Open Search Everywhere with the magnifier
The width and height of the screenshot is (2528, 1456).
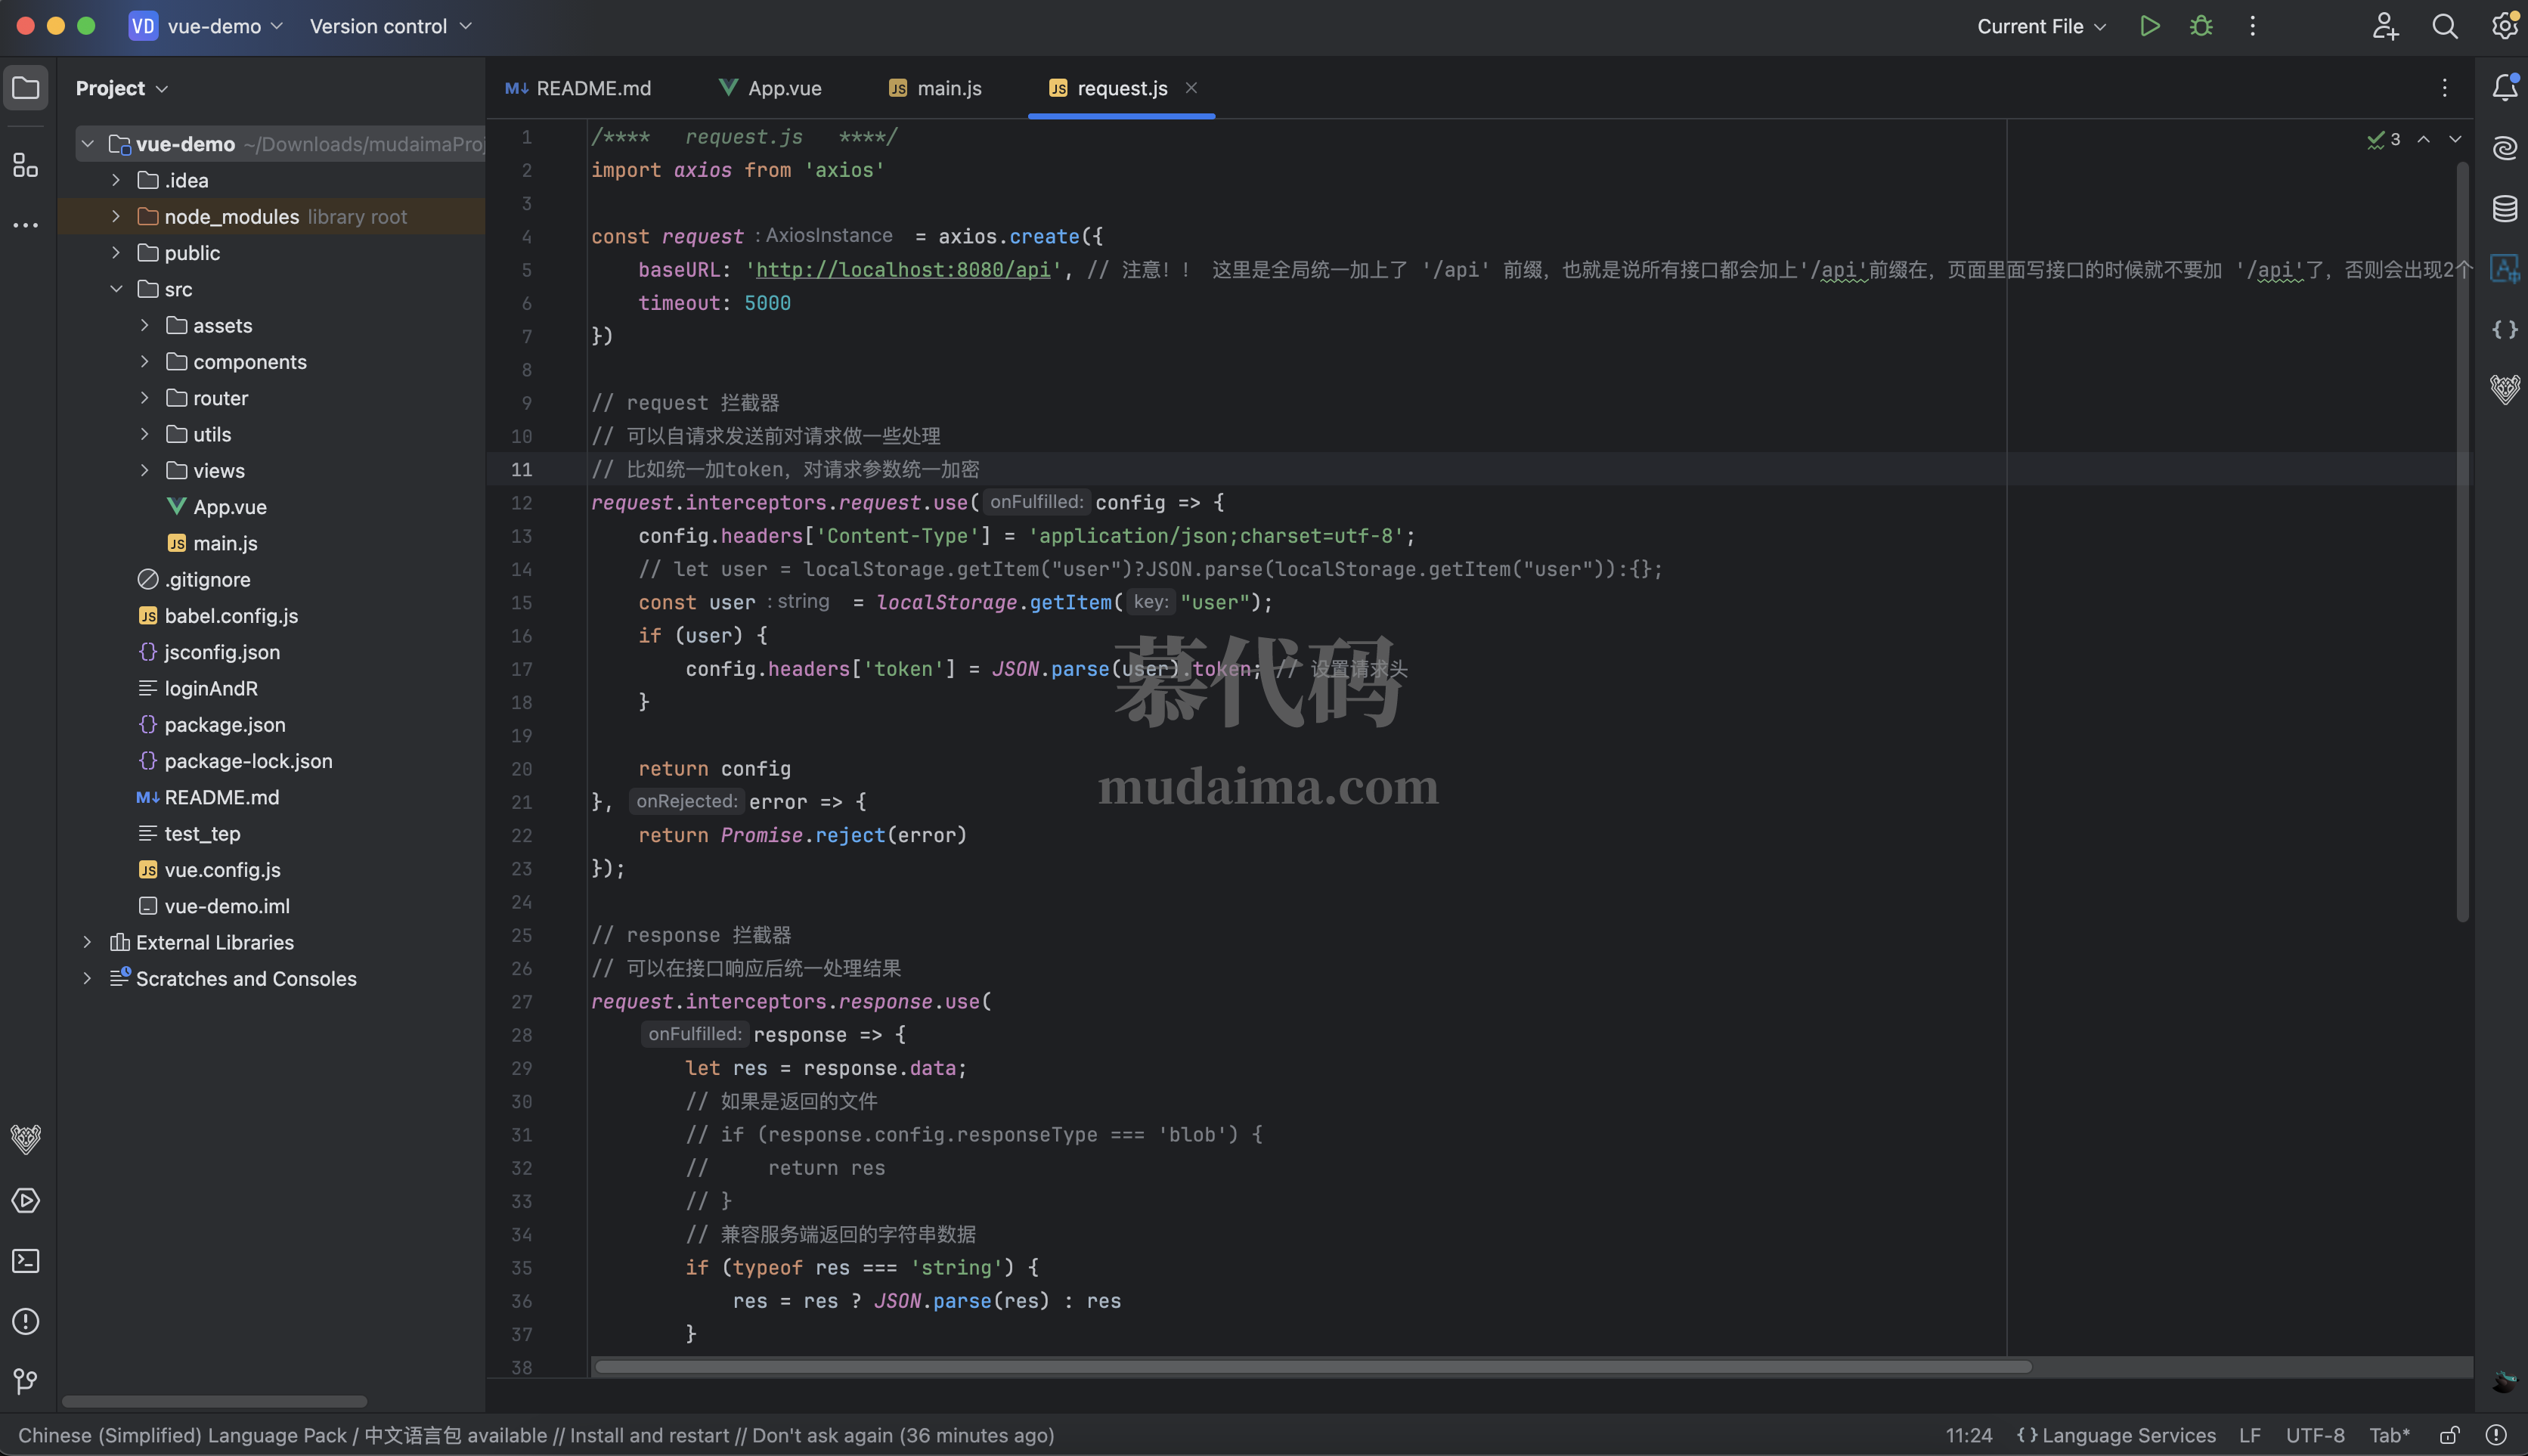[x=2444, y=26]
